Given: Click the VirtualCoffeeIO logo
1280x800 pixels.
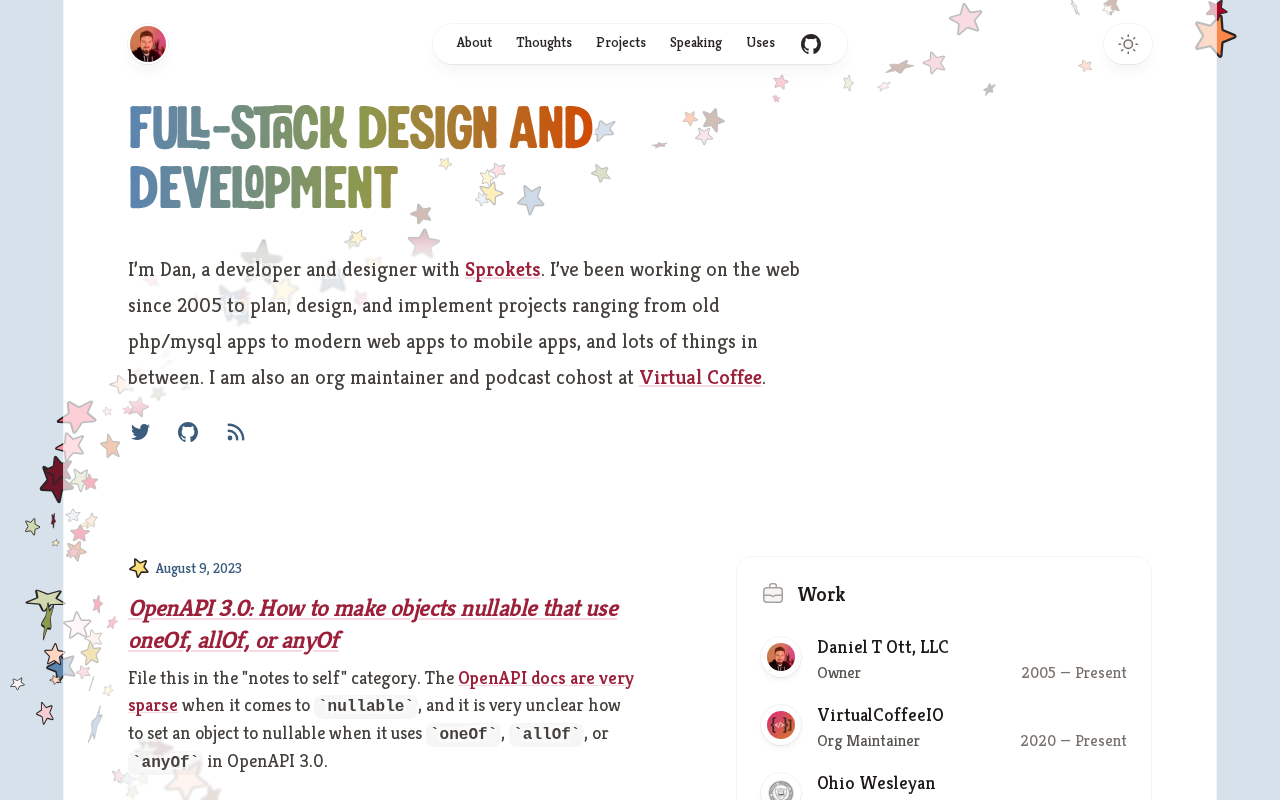Looking at the screenshot, I should point(781,725).
